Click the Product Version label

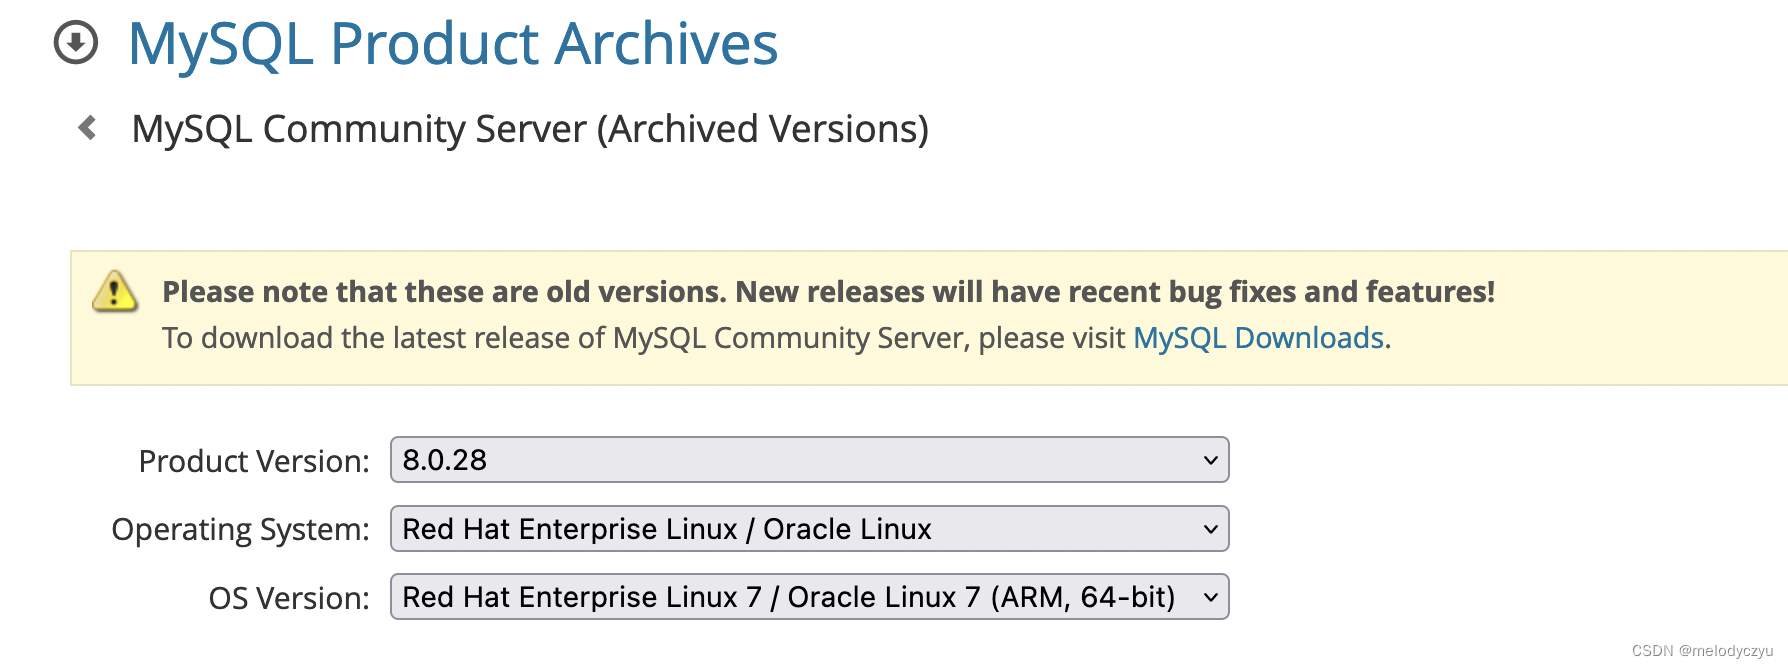tap(255, 461)
